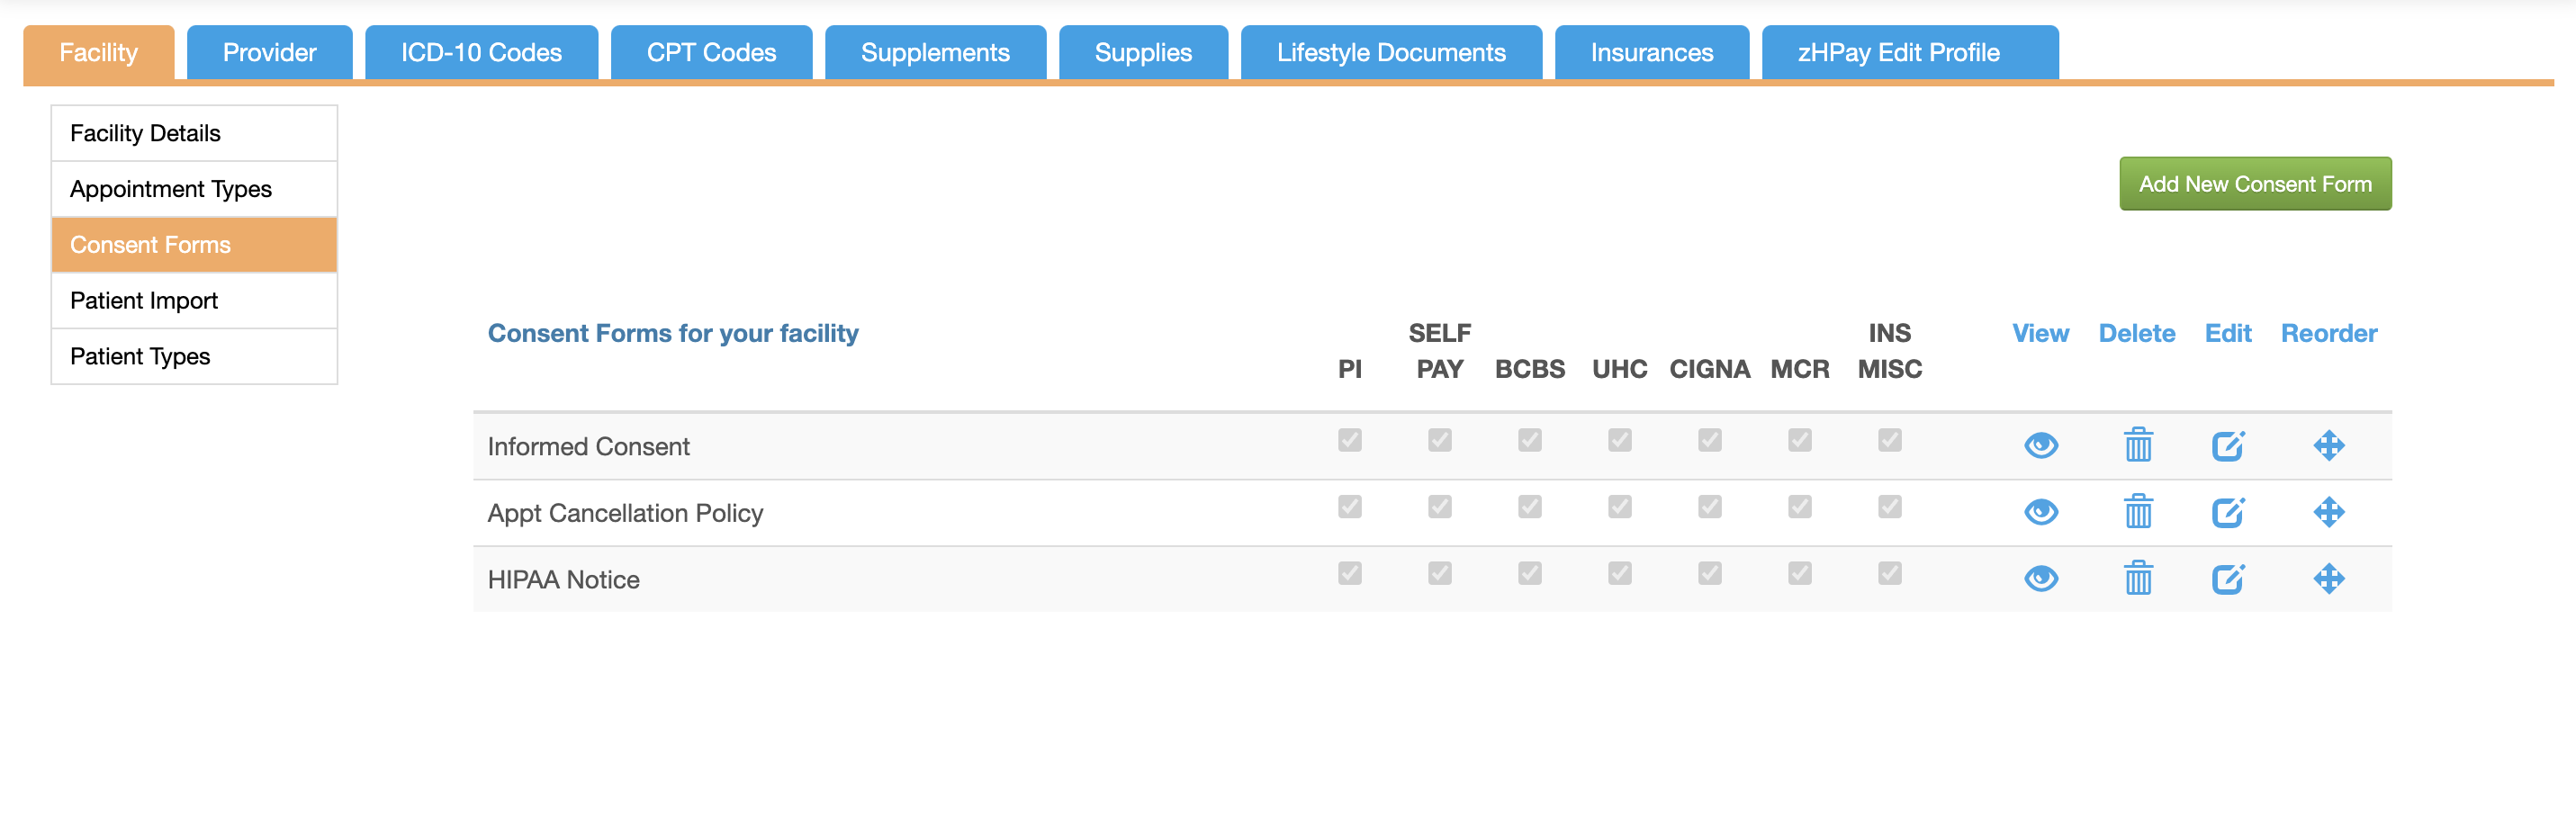Toggle SELF PAY checkbox for HIPAA Notice
The height and width of the screenshot is (826, 2576).
click(1439, 573)
